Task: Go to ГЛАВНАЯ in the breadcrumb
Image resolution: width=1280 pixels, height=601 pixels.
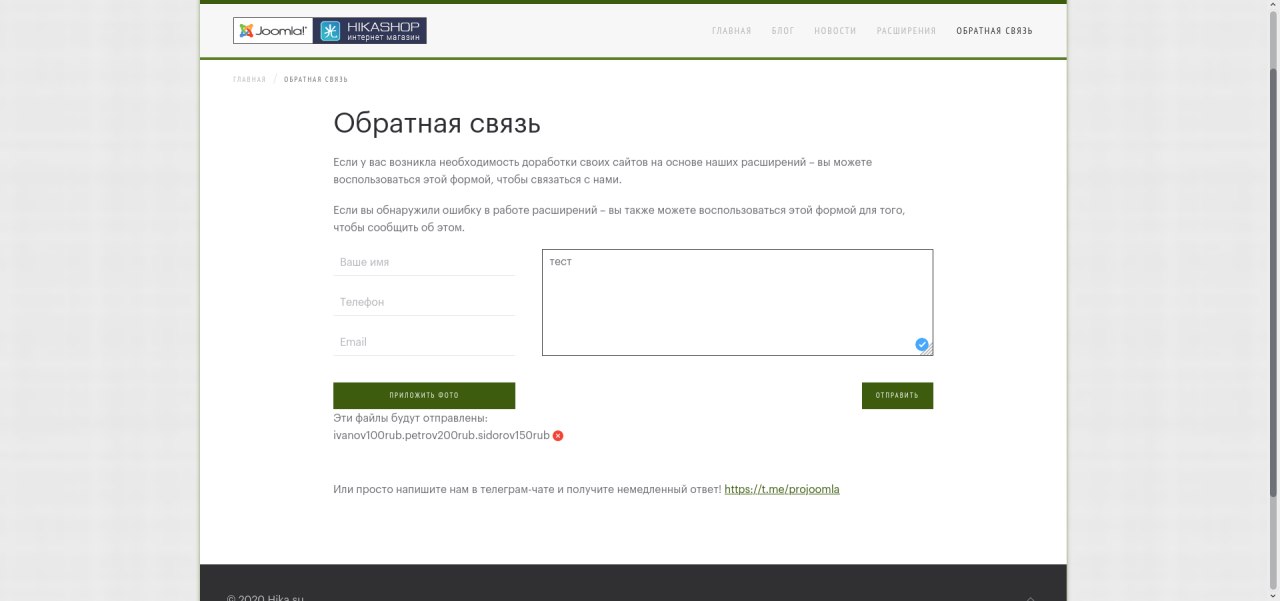Action: click(x=250, y=79)
